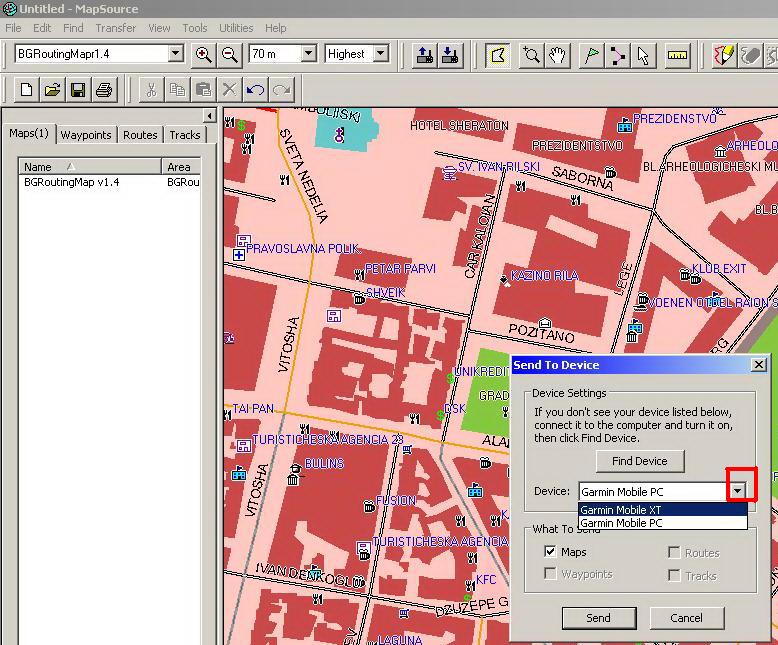The width and height of the screenshot is (778, 645).
Task: Open the 70 m zoom scale dropdown
Action: coord(308,53)
